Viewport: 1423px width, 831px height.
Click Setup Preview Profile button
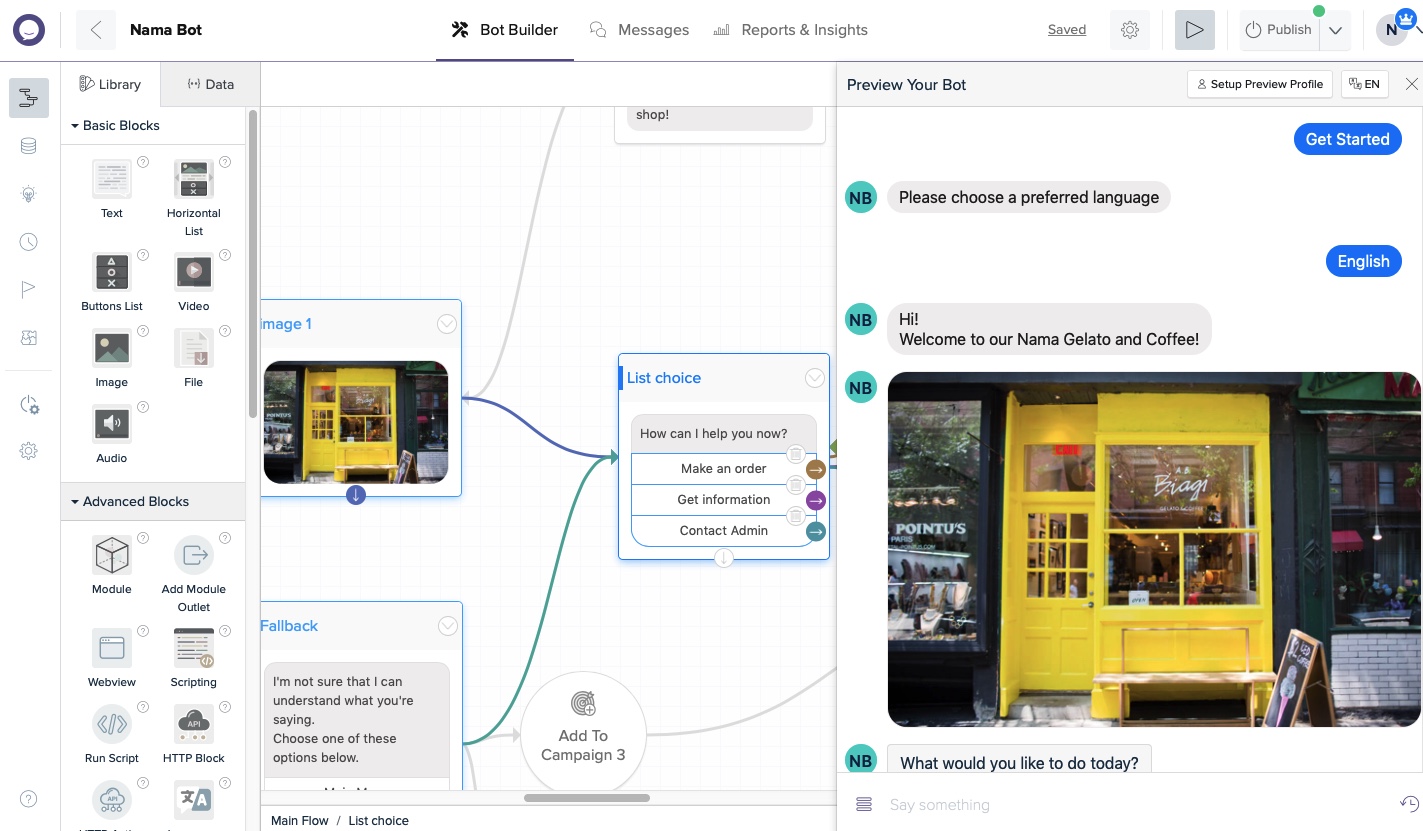click(1260, 84)
